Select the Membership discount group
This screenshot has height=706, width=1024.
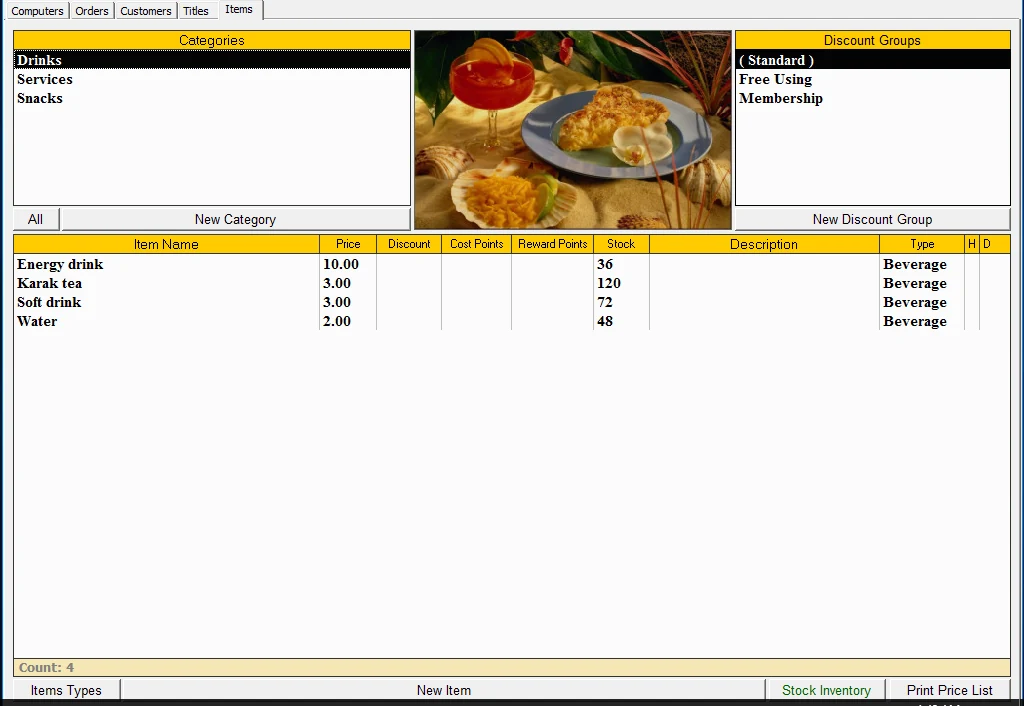872,98
